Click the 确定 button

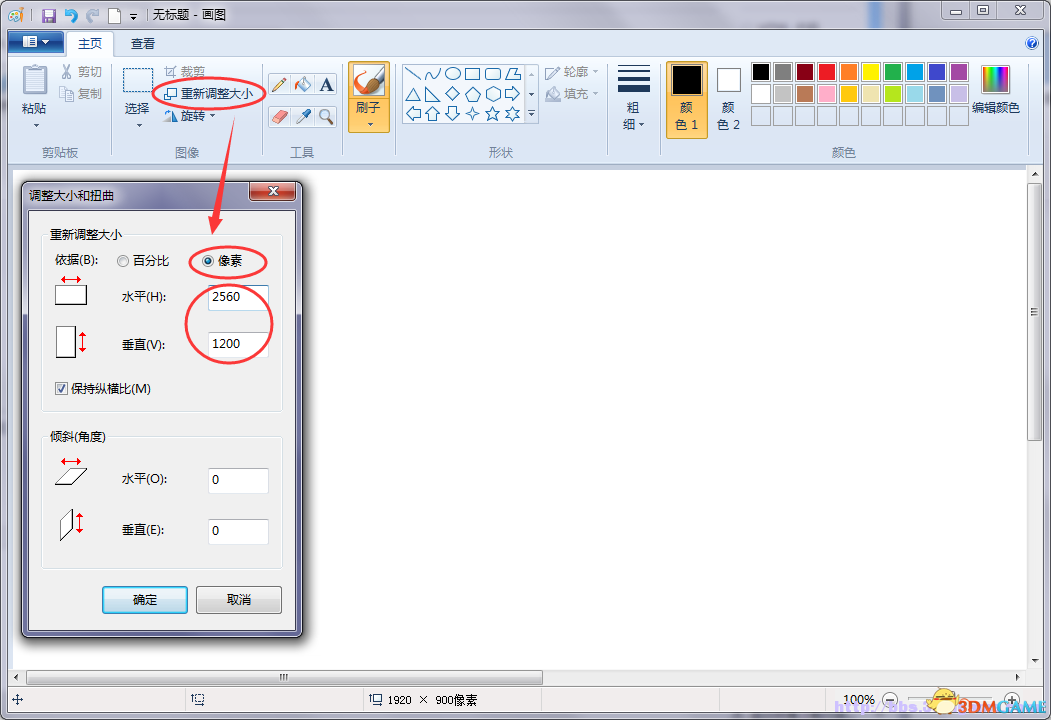coord(145,600)
